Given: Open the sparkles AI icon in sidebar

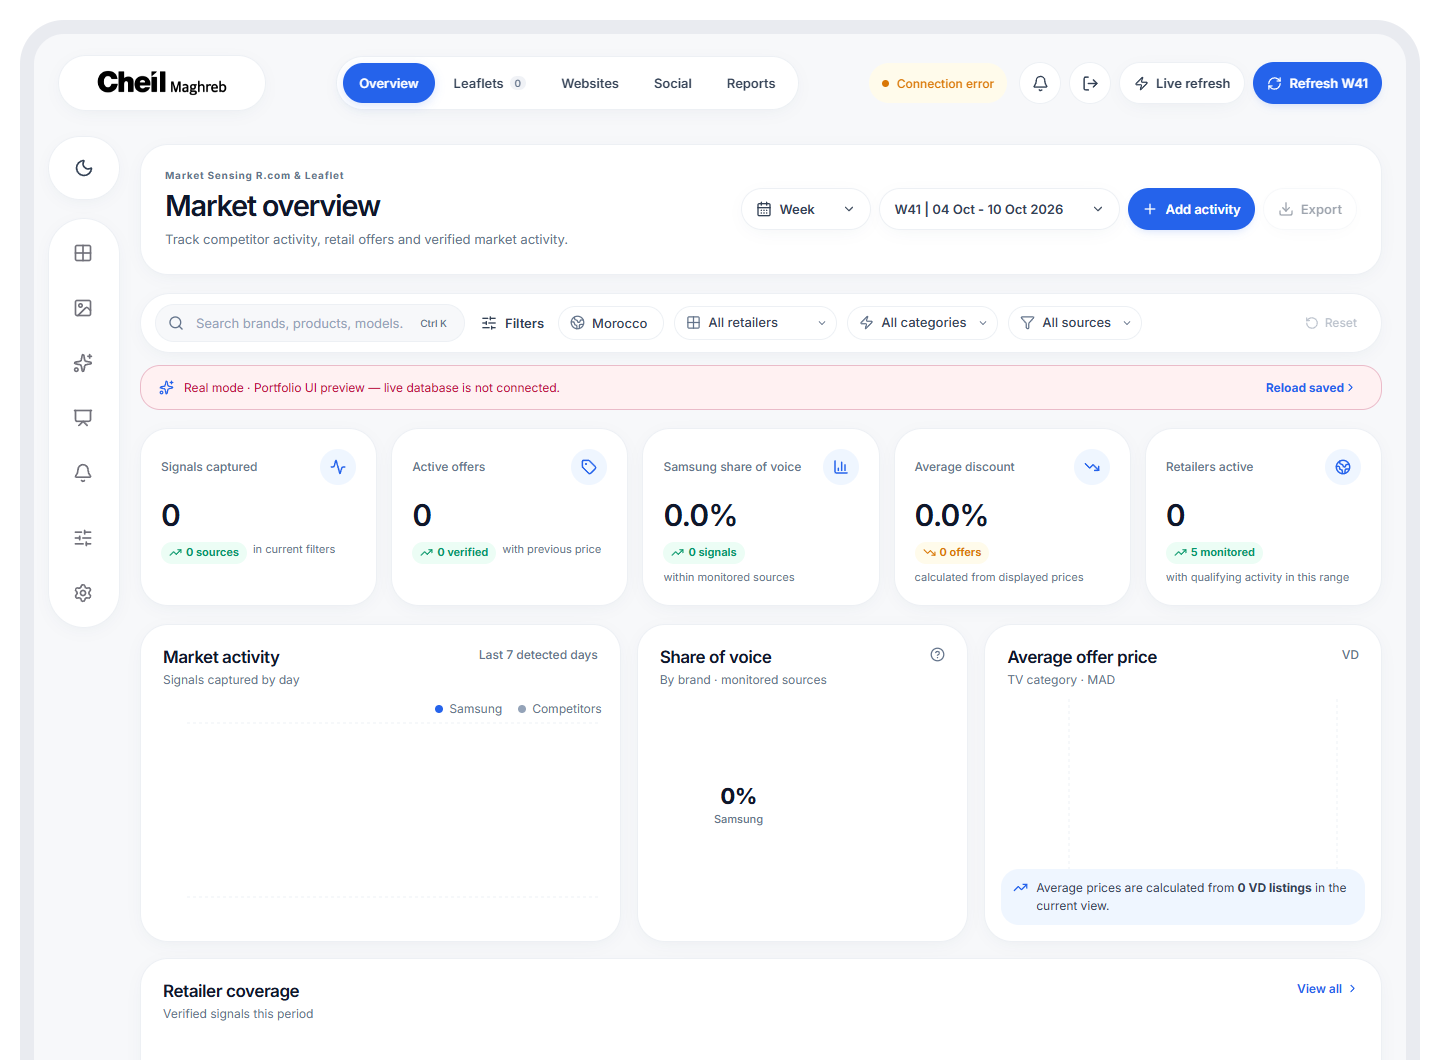Looking at the screenshot, I should click(x=83, y=363).
